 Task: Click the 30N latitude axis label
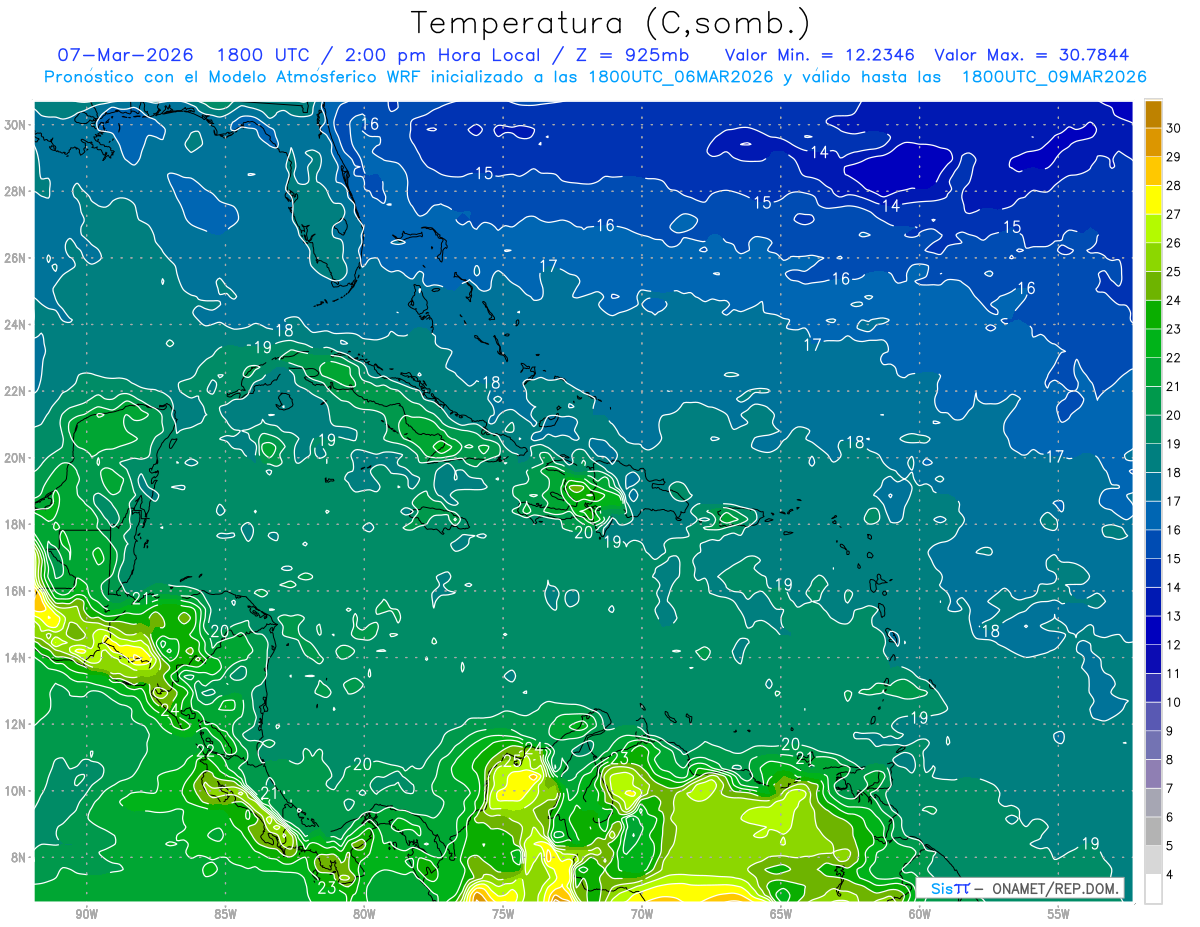15,125
